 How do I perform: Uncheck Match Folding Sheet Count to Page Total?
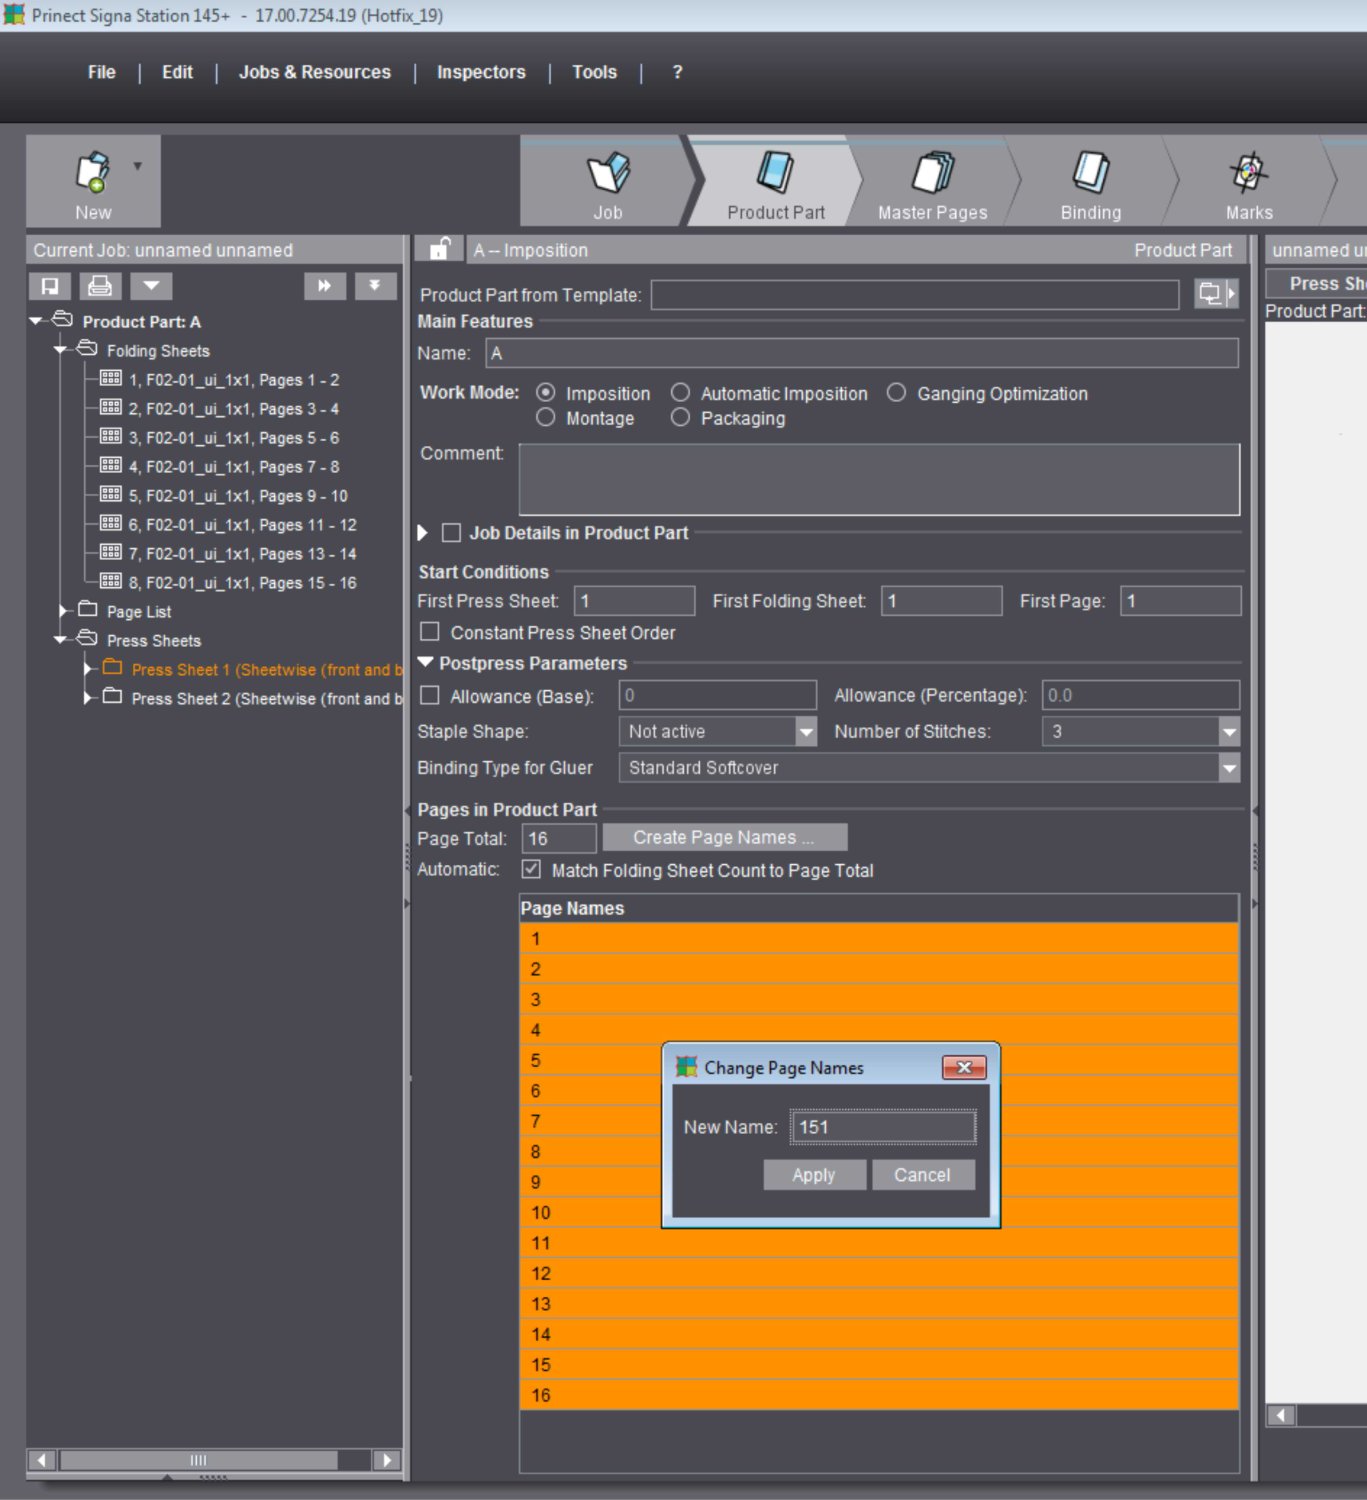pos(532,870)
